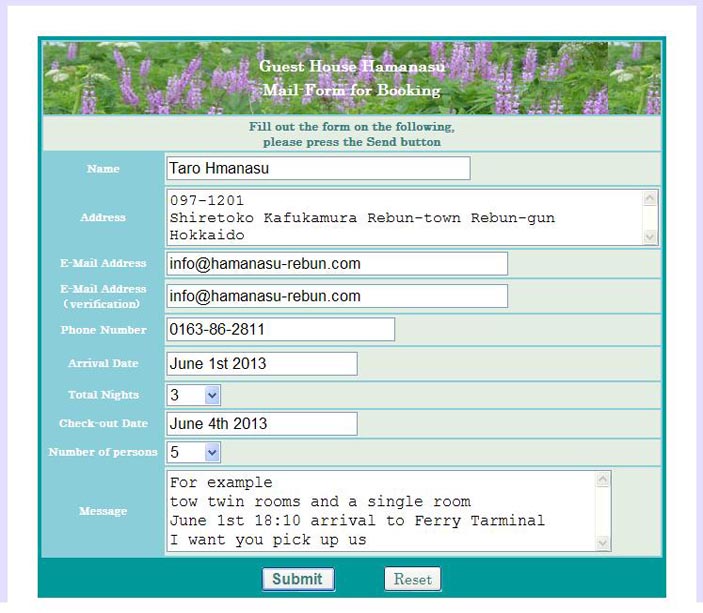Click the Check-out Date field

(262, 423)
